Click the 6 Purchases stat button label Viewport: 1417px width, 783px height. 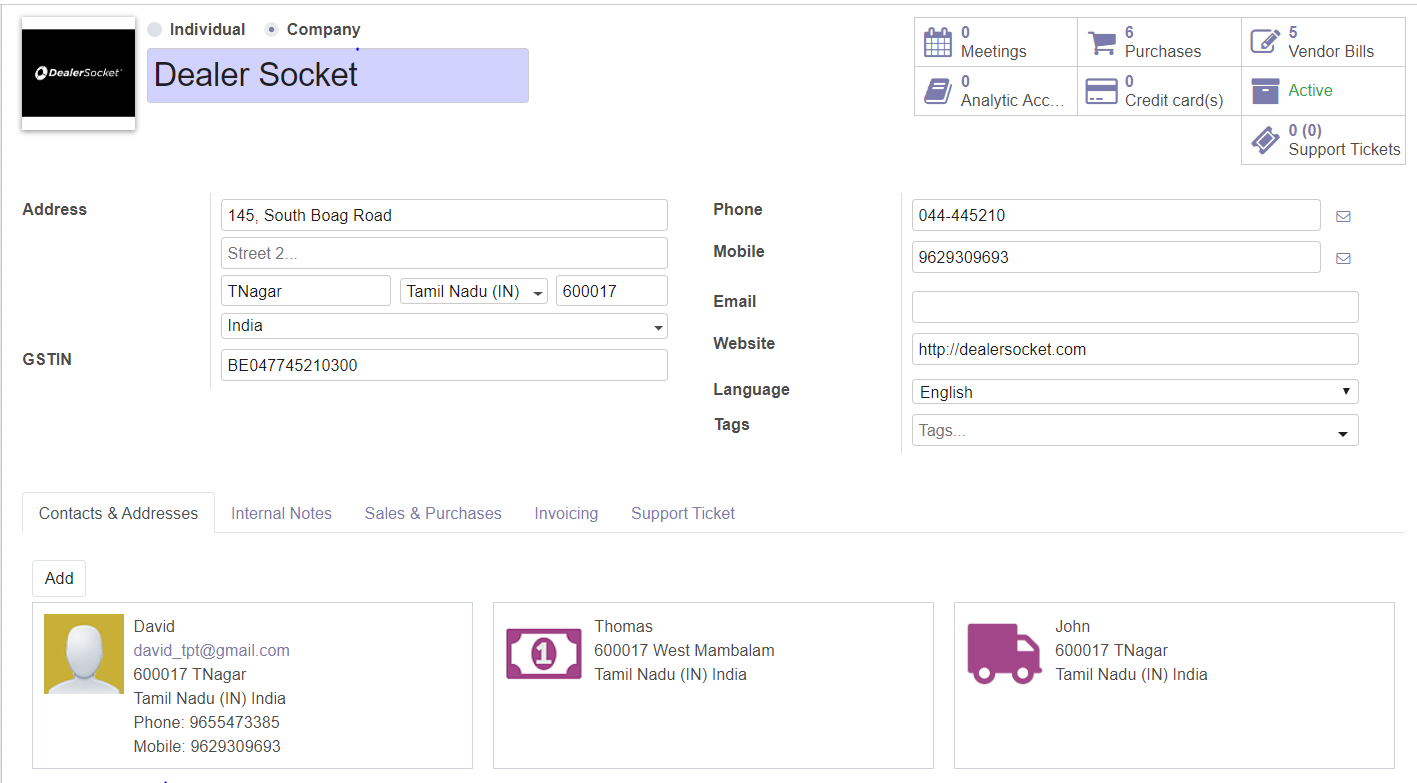(1163, 42)
